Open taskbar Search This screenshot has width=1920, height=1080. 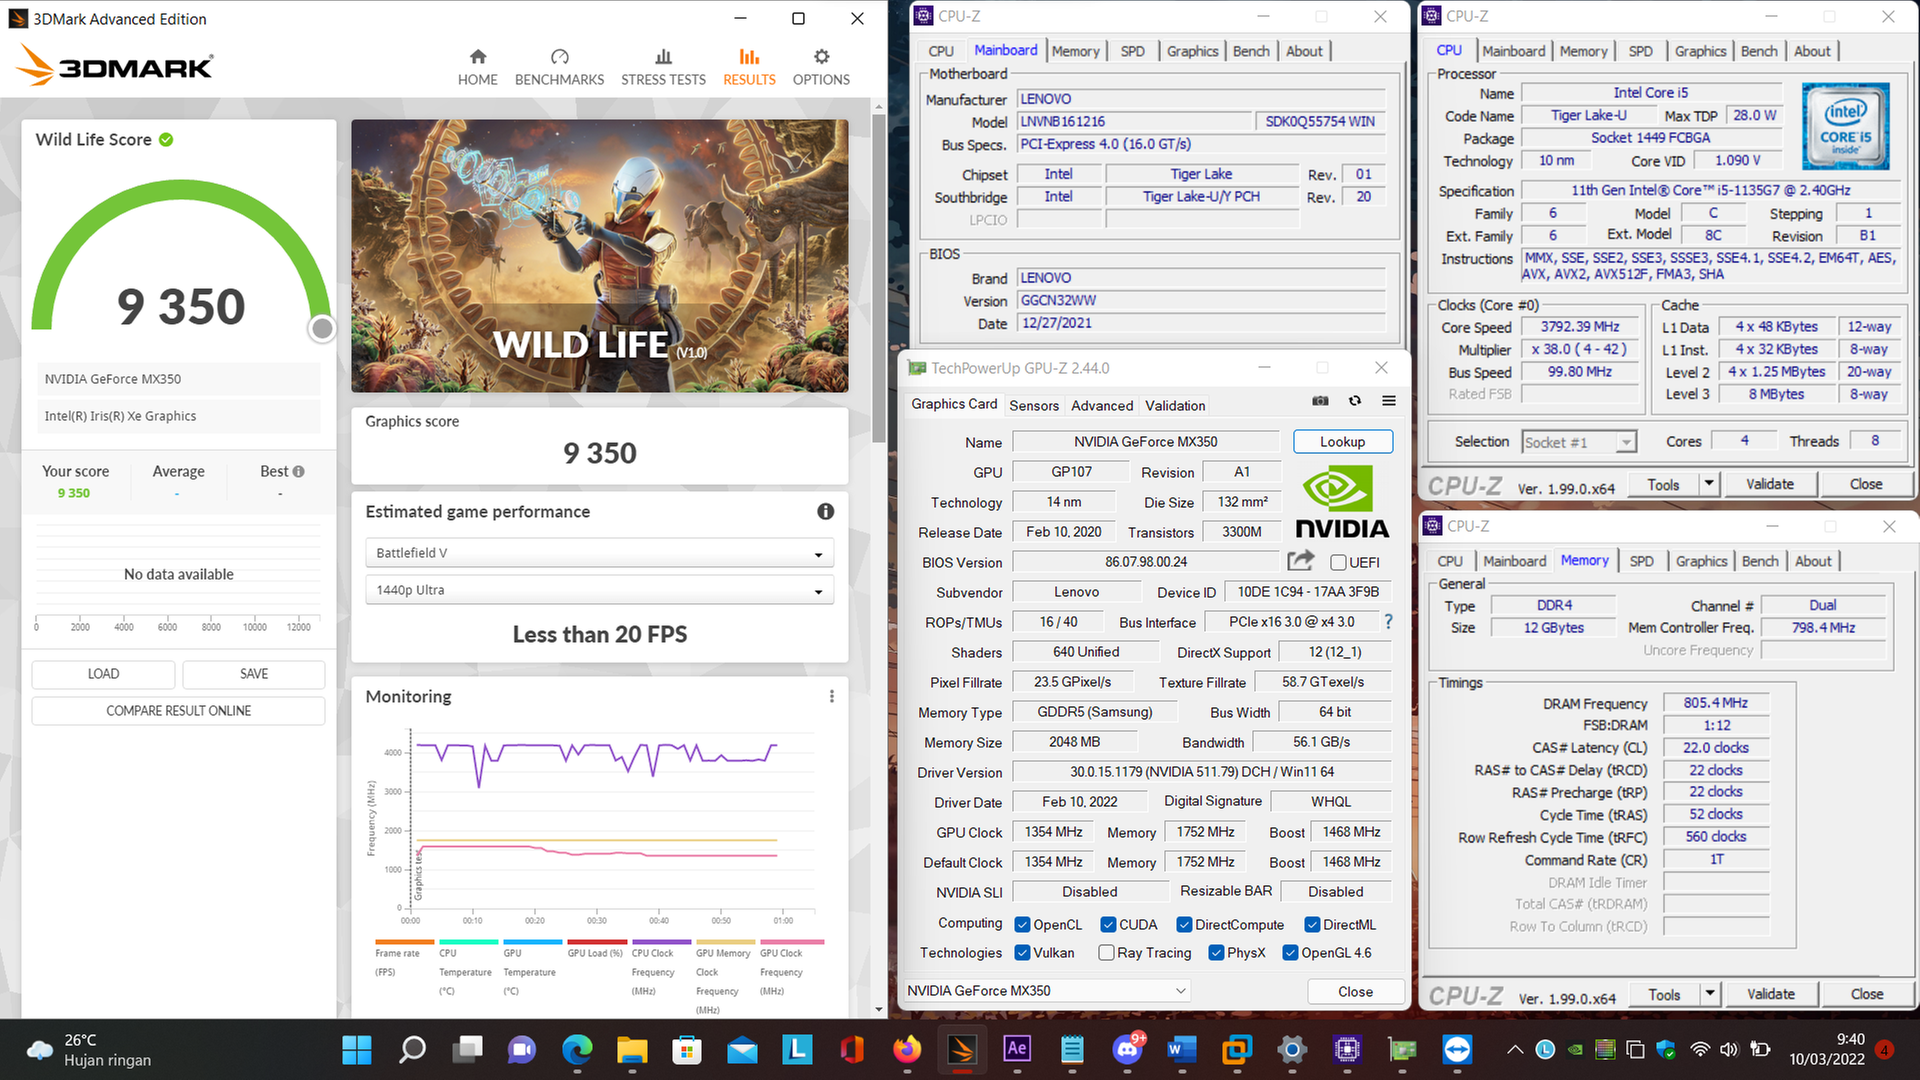(412, 1049)
